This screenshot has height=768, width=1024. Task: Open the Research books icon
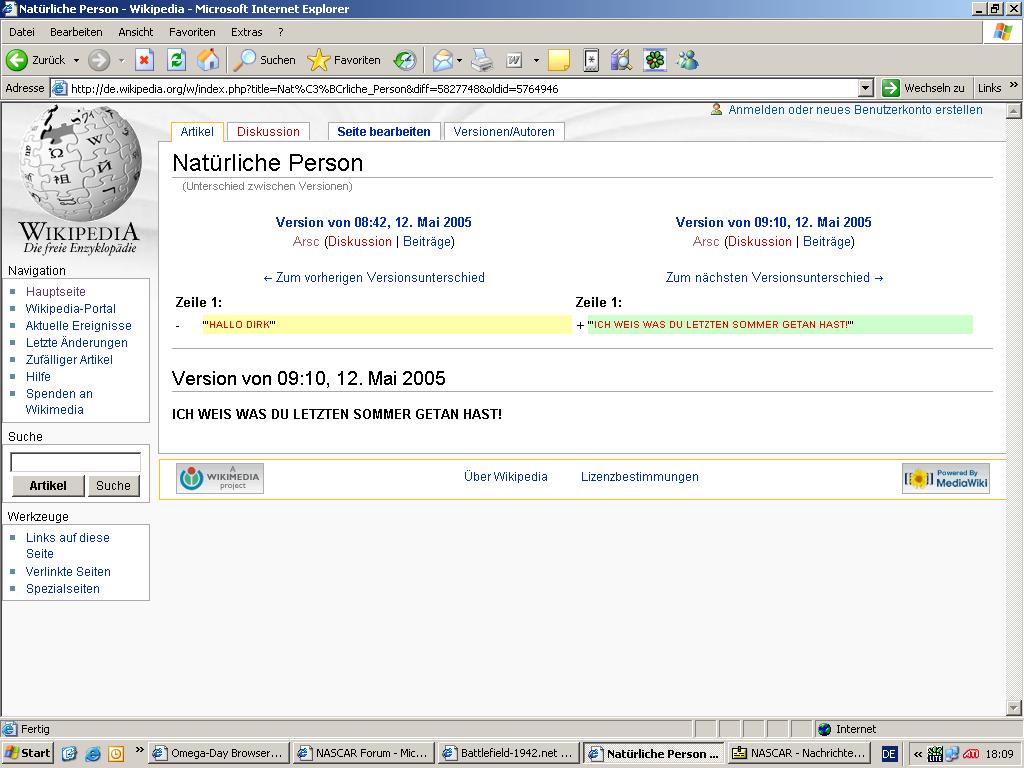coord(621,60)
